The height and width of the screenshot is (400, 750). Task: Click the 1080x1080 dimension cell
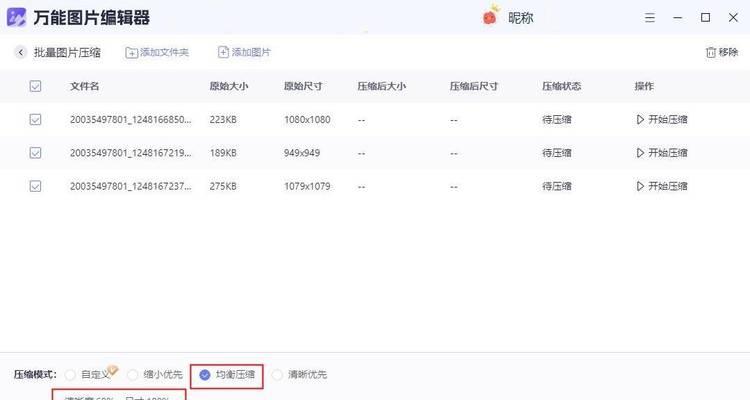coord(307,119)
